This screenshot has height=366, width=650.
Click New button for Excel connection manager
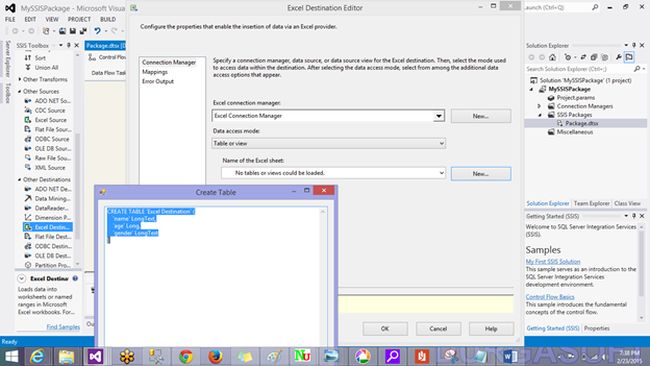point(481,116)
